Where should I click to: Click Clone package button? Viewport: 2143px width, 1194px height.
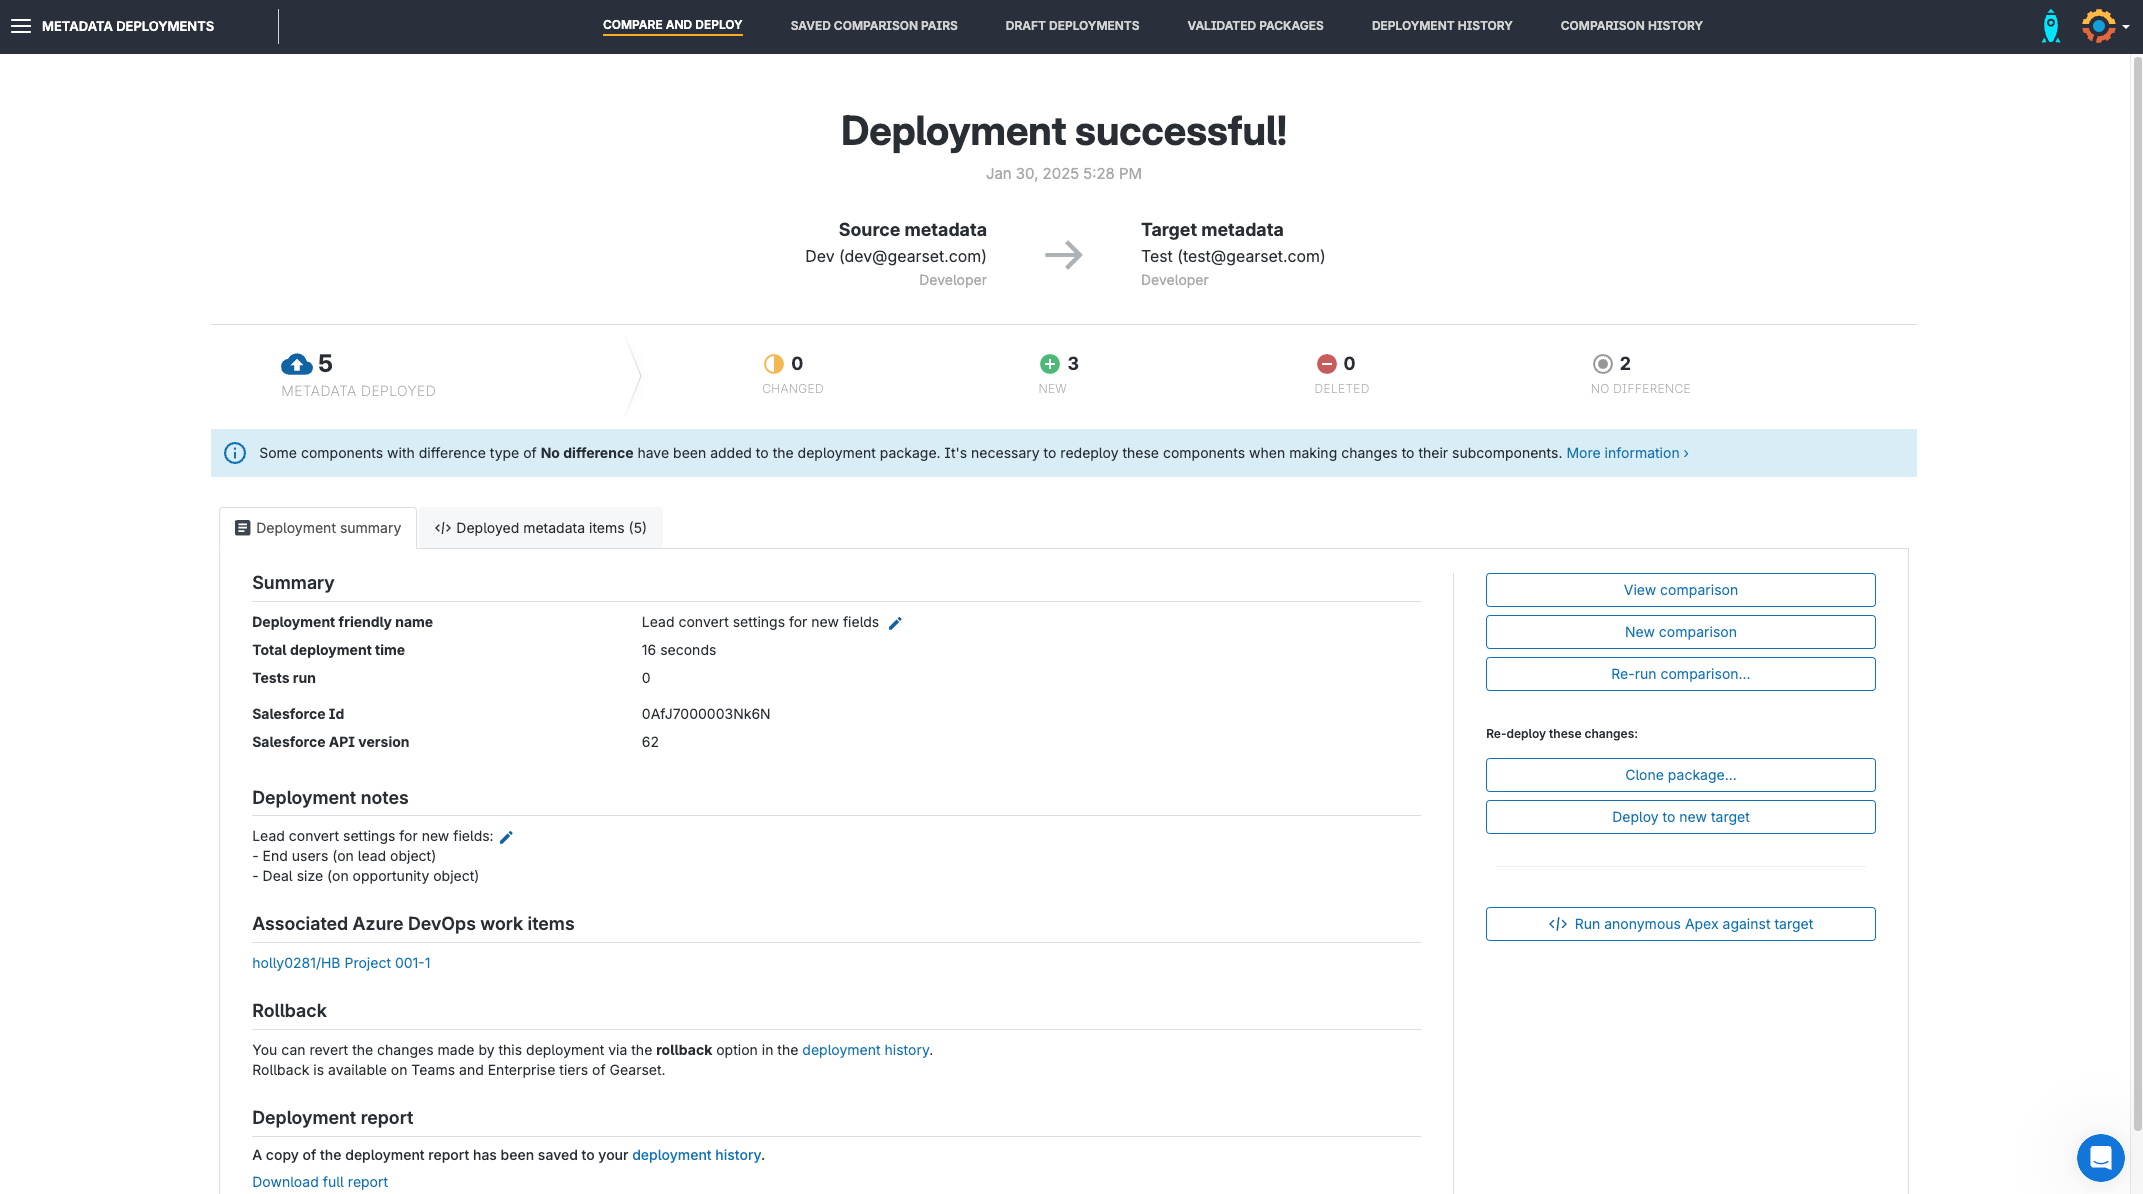click(x=1680, y=775)
